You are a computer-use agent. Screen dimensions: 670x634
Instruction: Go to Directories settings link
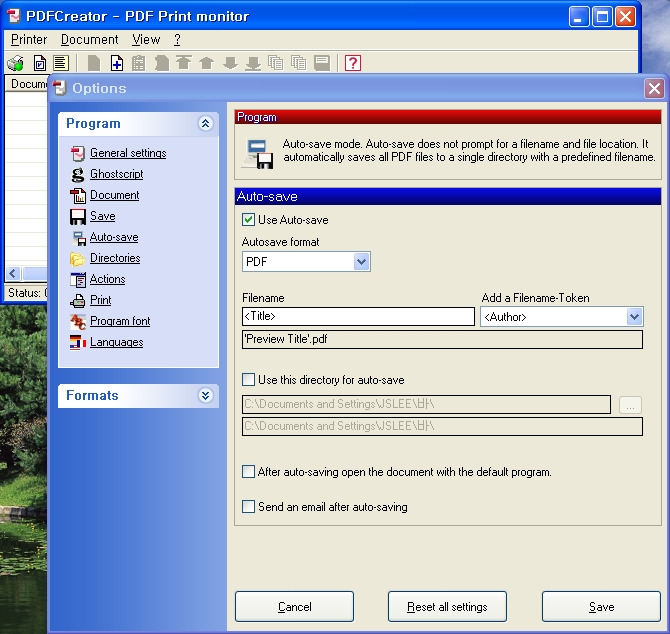(115, 258)
